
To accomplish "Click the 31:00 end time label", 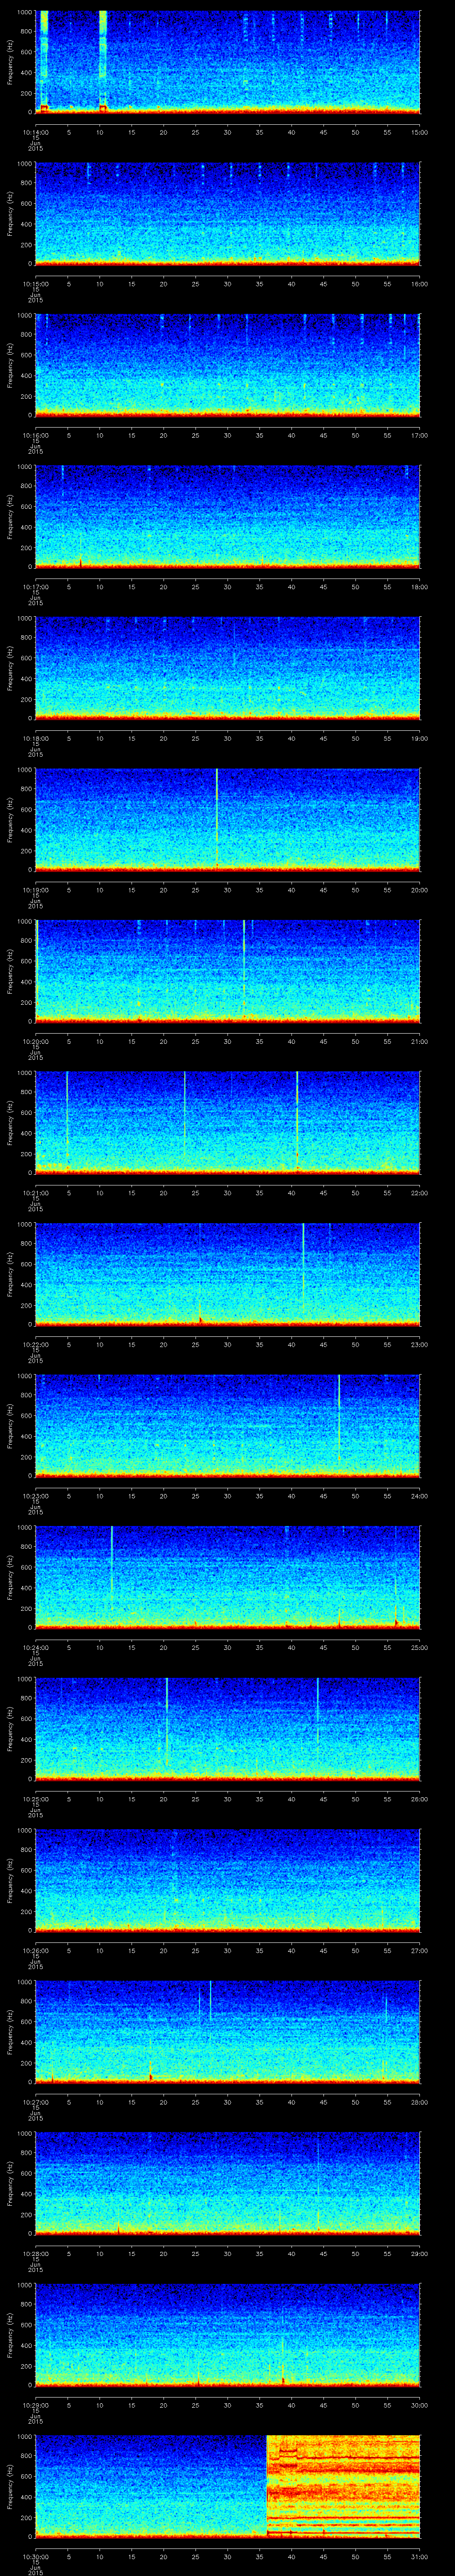I will (419, 2556).
